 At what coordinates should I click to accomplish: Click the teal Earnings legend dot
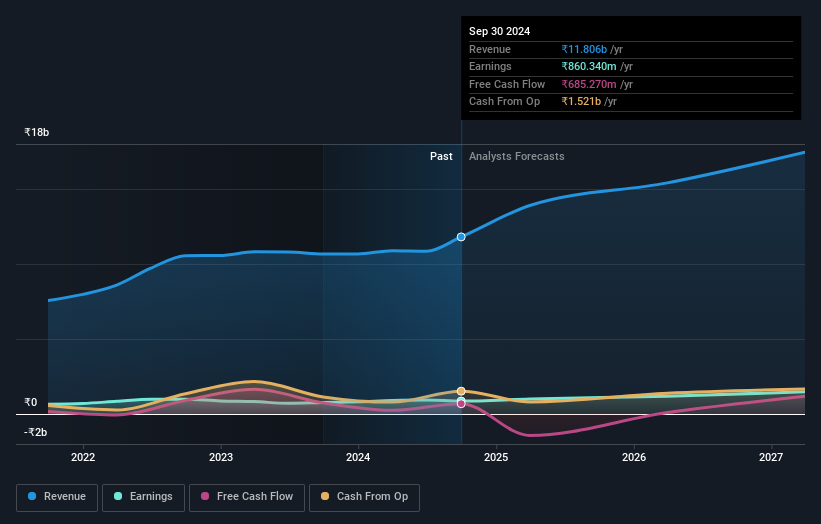click(118, 496)
